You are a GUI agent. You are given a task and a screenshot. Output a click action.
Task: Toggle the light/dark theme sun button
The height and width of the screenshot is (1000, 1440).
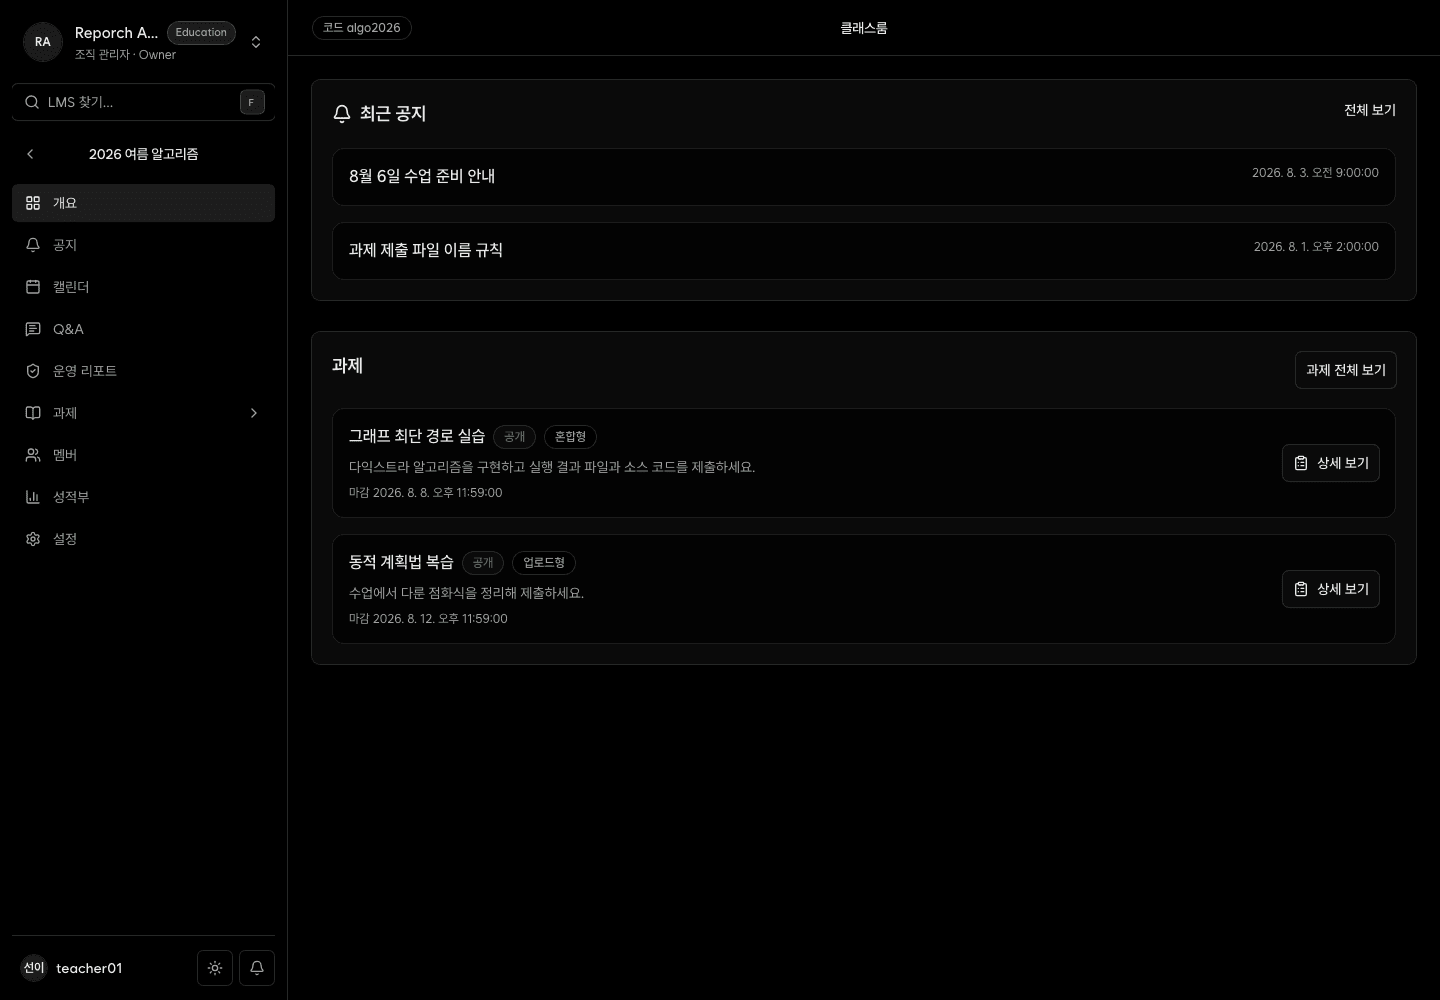215,968
